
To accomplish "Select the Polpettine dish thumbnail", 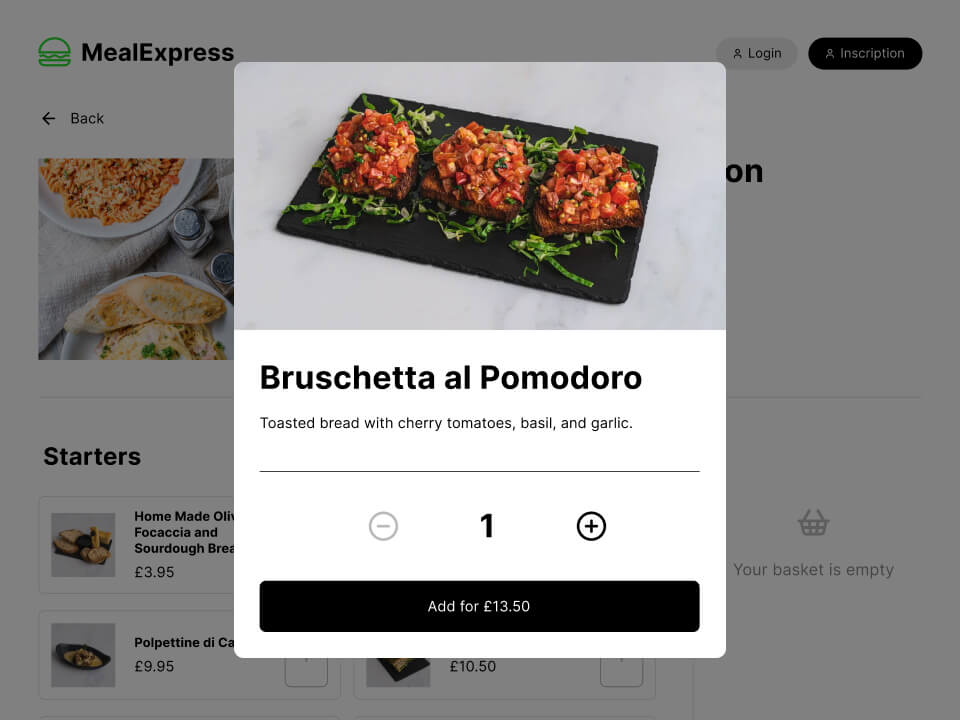I will point(83,655).
